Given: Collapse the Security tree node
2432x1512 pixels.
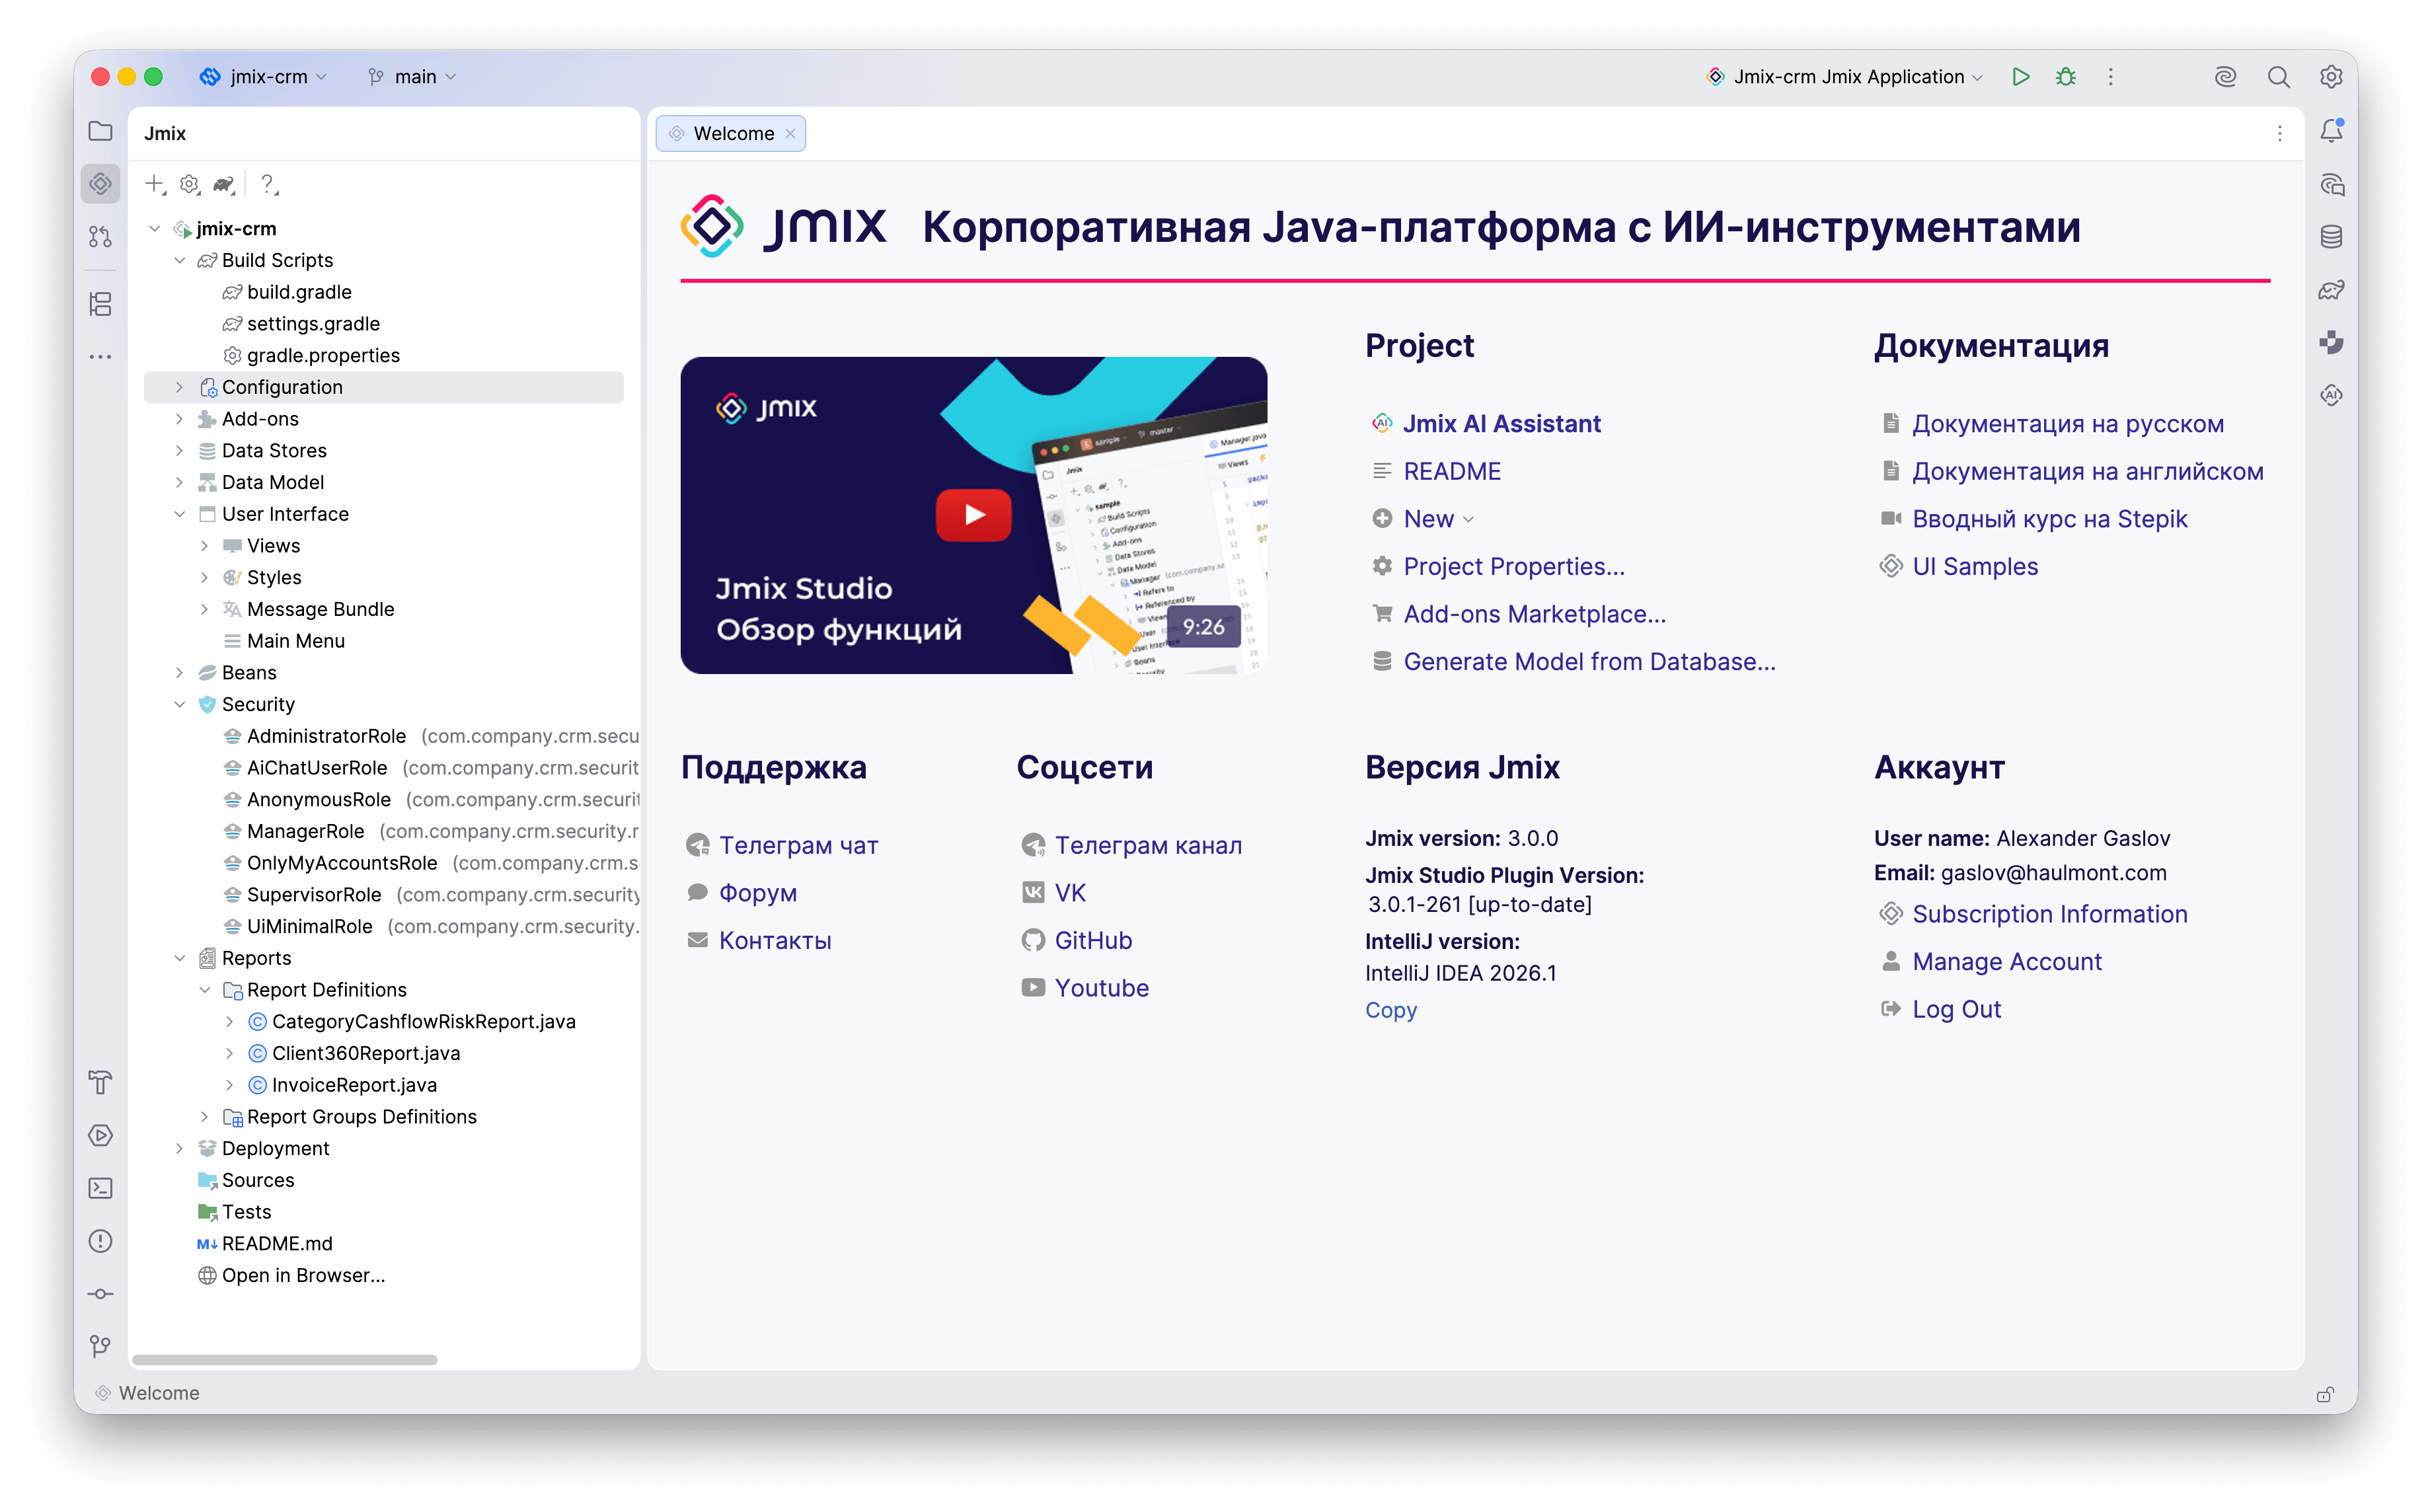Looking at the screenshot, I should click(x=180, y=704).
